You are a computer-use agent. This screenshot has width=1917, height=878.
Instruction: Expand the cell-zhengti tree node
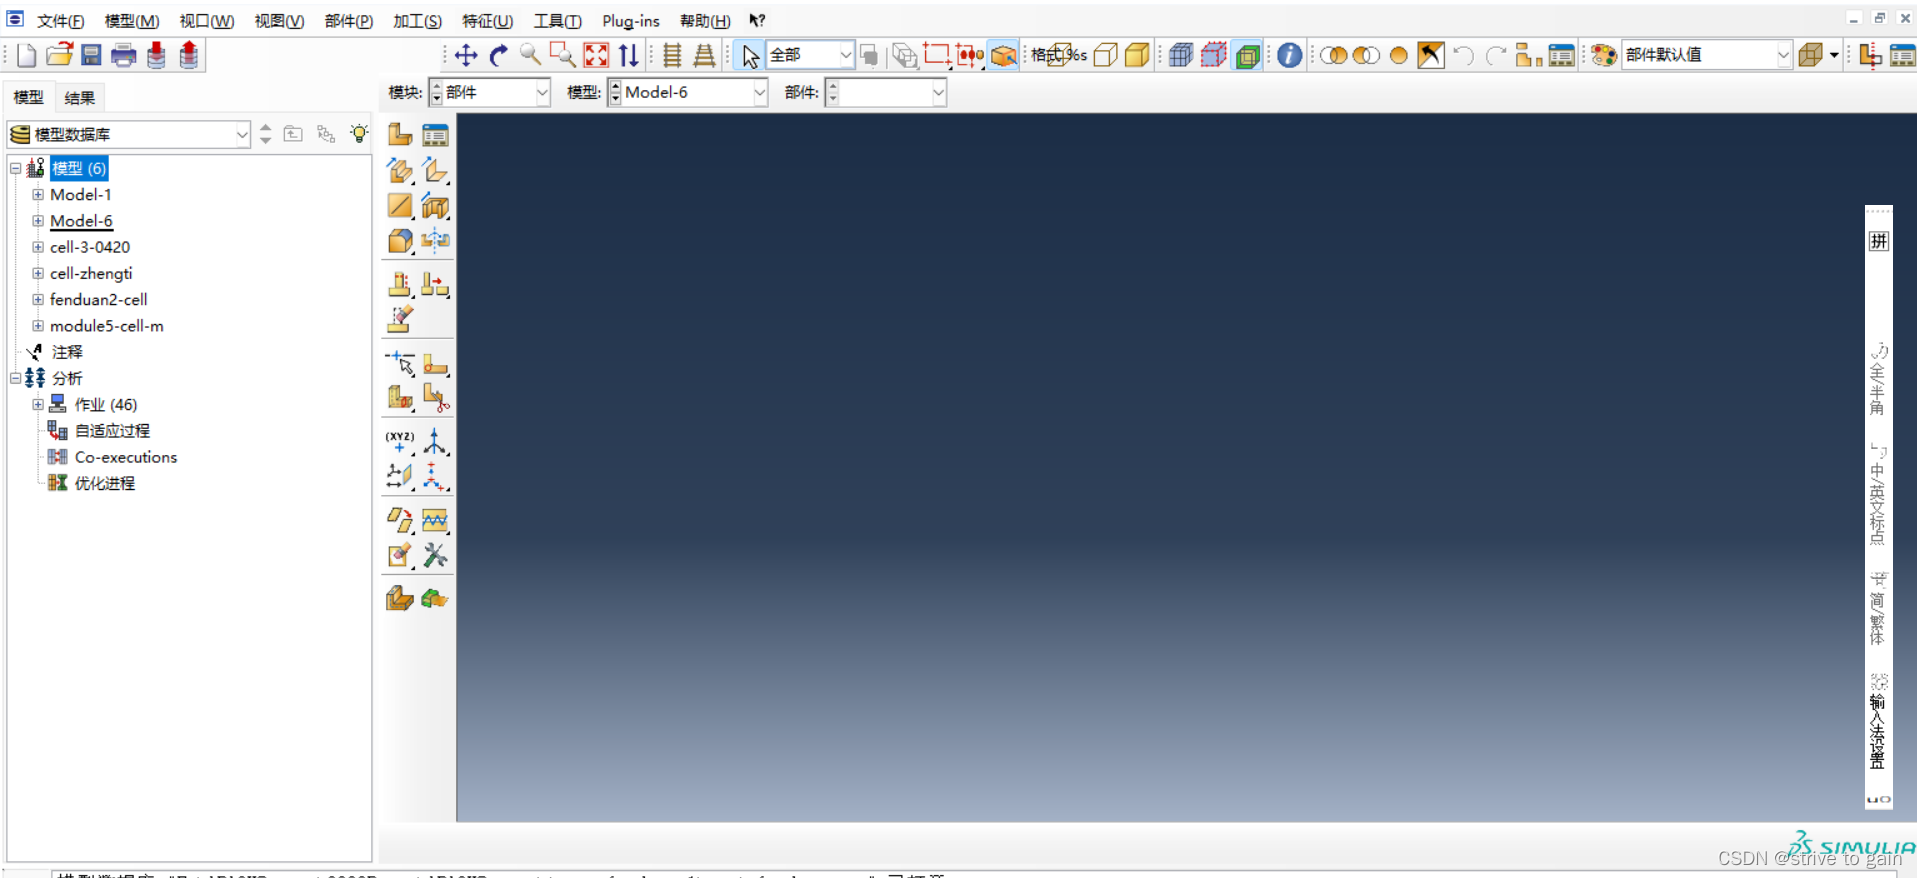38,273
